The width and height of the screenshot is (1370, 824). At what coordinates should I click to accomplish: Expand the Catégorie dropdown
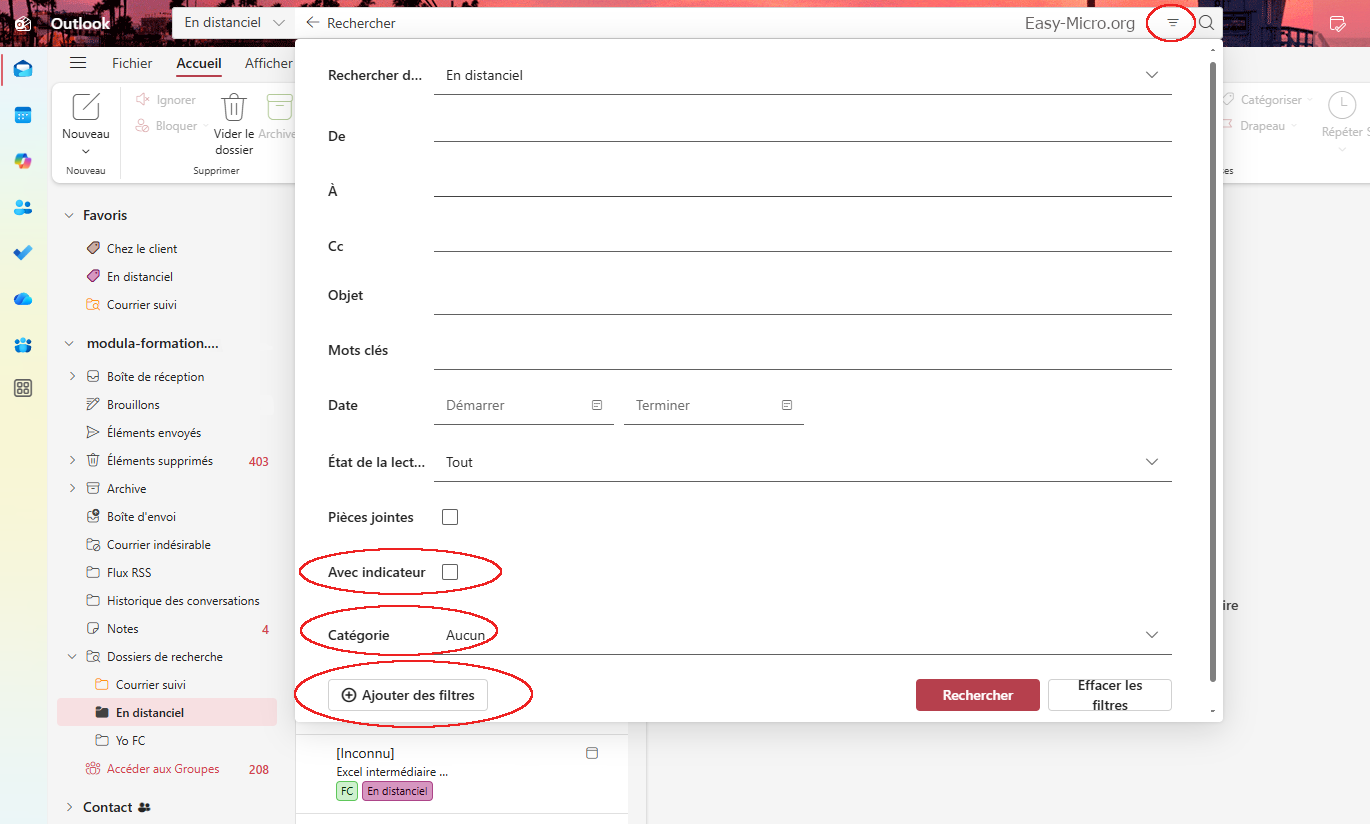[x=1151, y=635]
